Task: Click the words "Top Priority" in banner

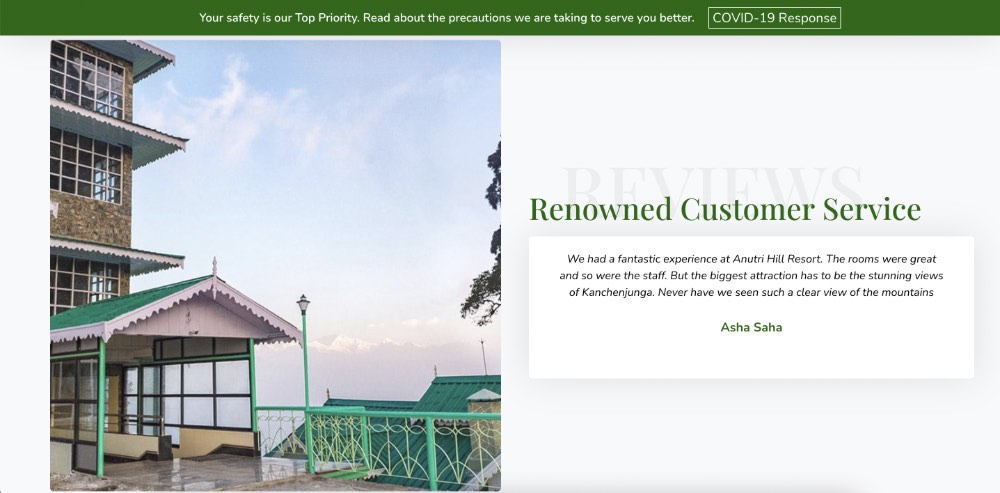Action: point(326,18)
